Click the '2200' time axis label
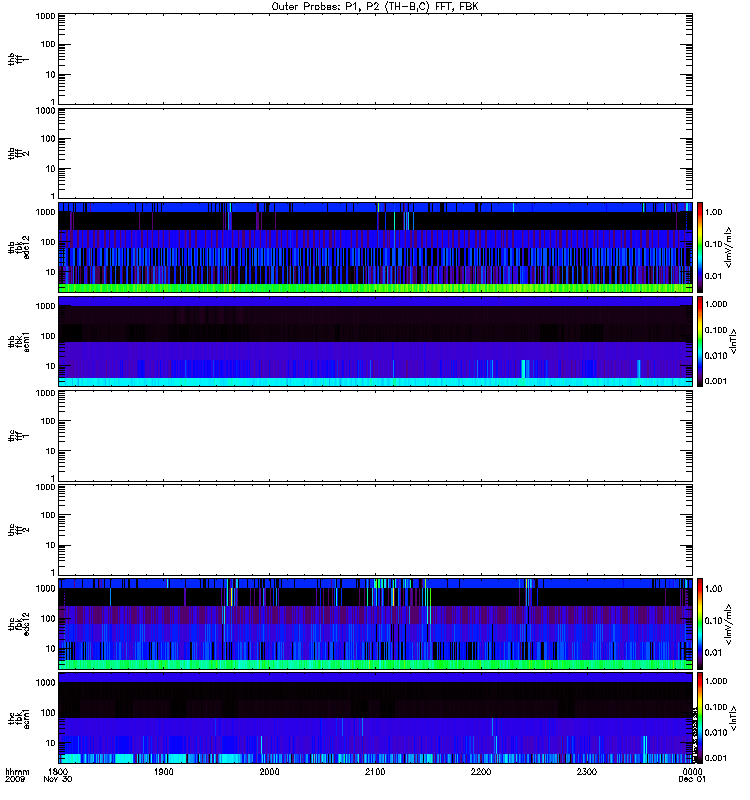The height and width of the screenshot is (800, 750). pos(481,772)
